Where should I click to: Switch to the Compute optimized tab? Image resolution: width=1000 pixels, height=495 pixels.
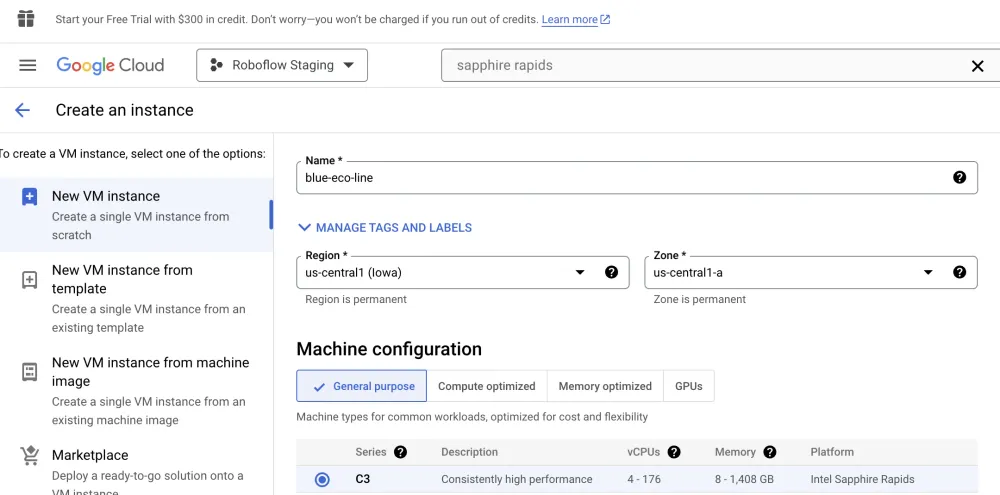tap(486, 386)
